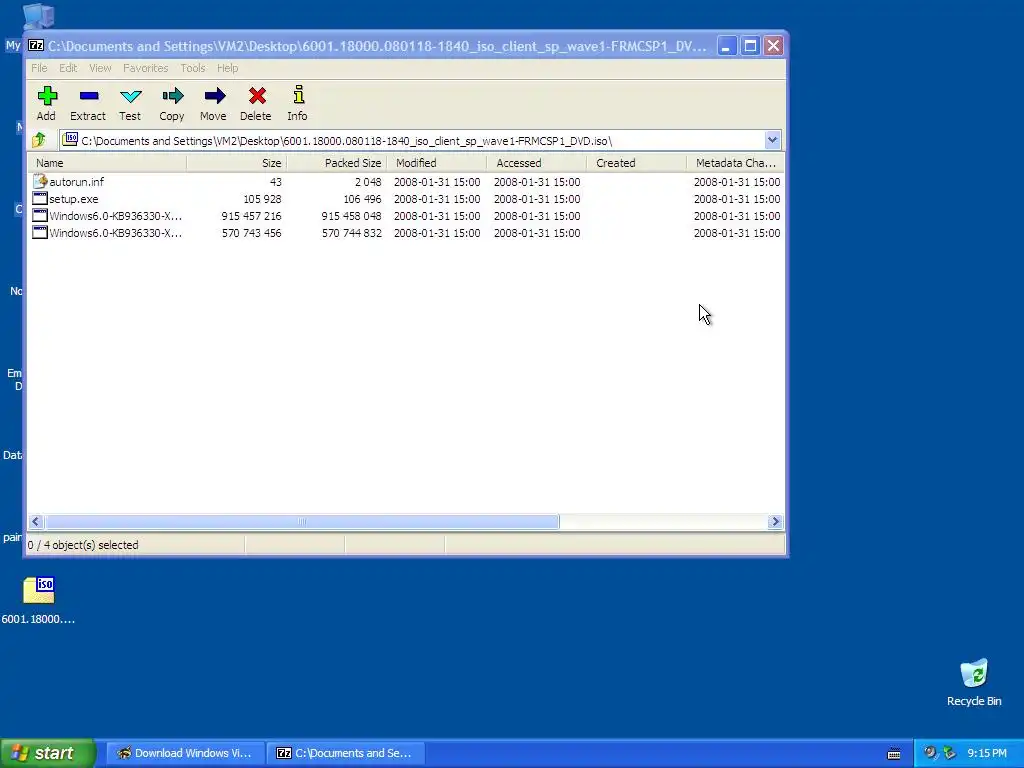Open the File menu
Image resolution: width=1024 pixels, height=768 pixels.
point(39,68)
